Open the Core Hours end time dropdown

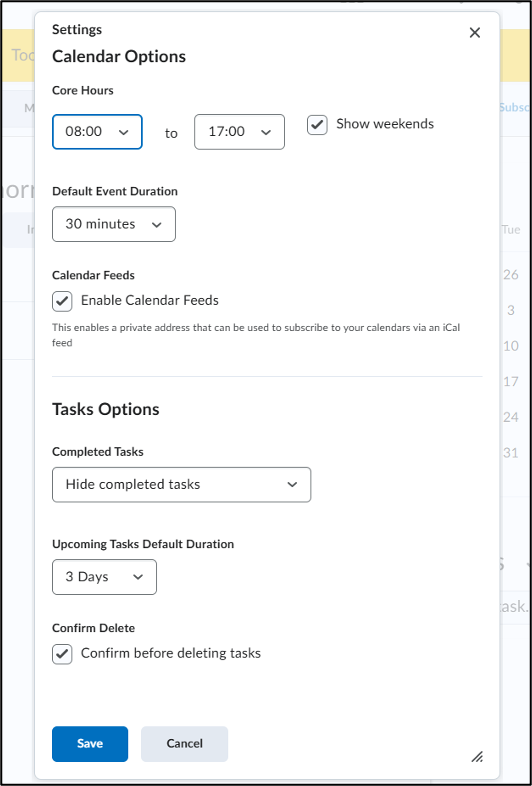click(239, 132)
